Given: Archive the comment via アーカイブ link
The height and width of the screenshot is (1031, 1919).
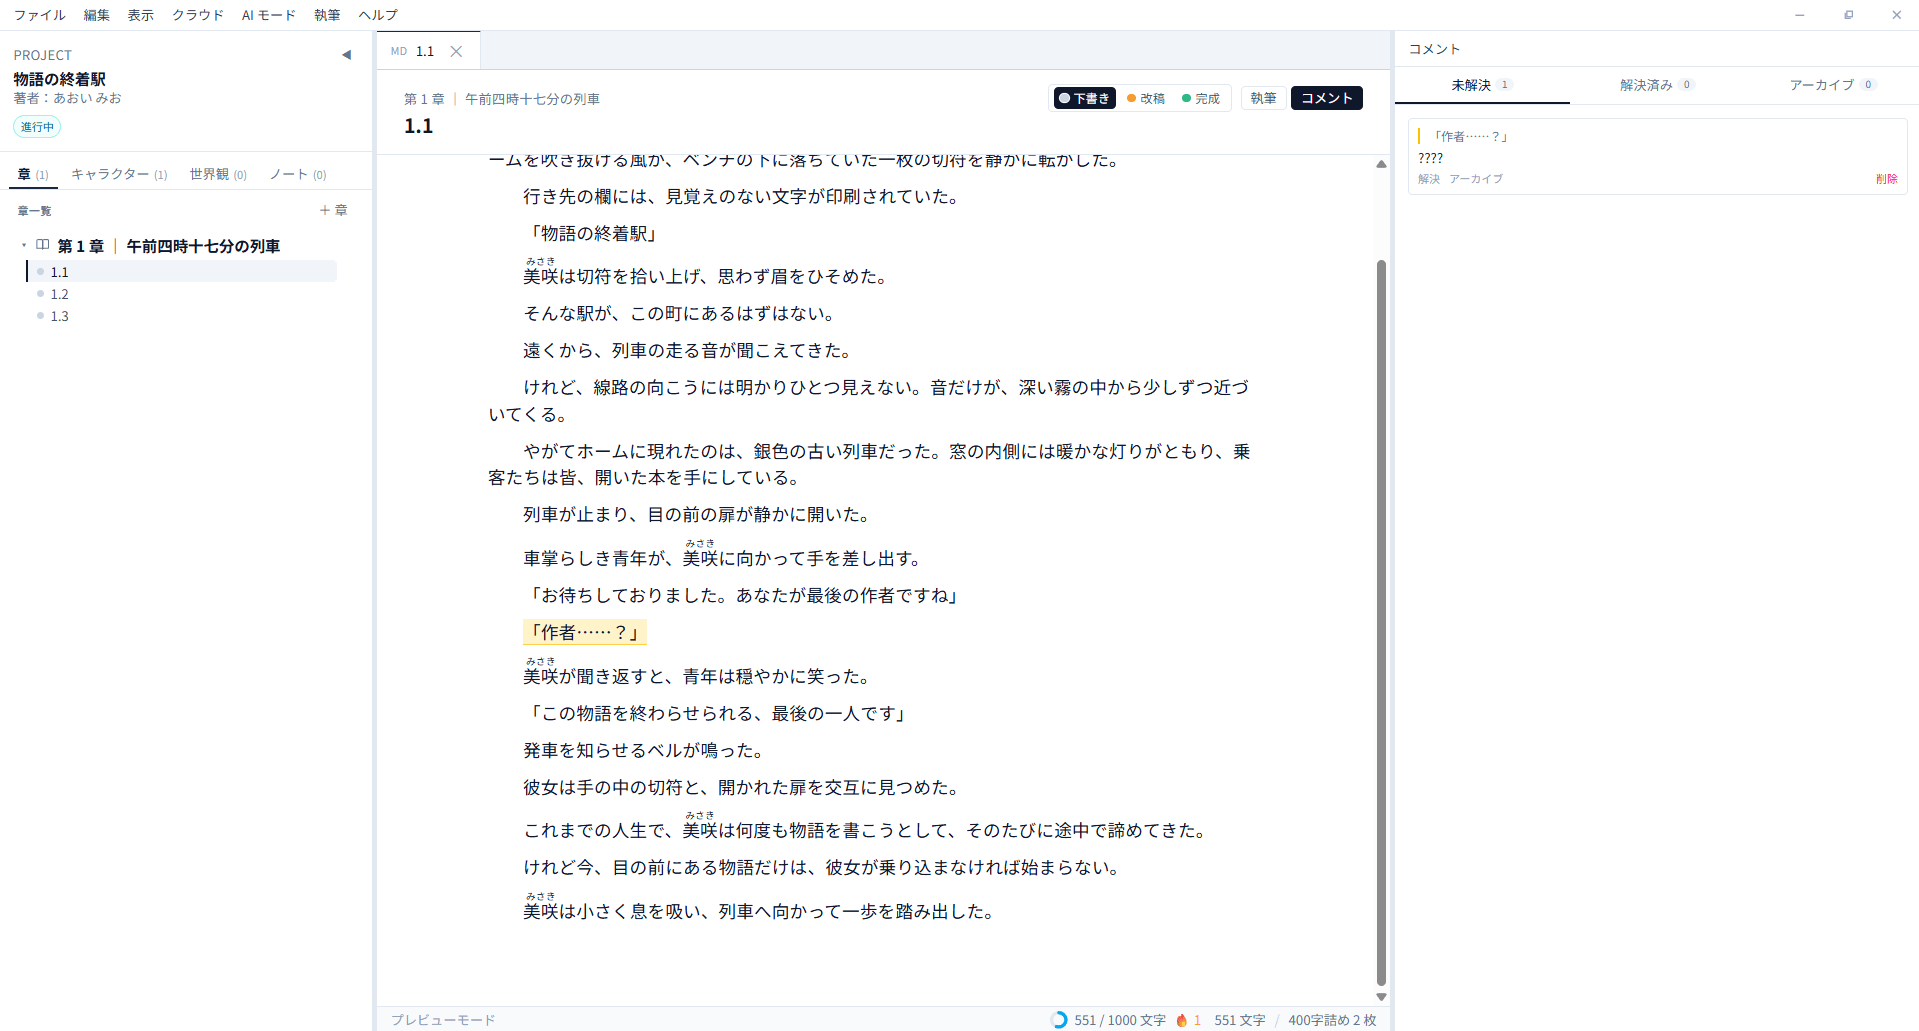Looking at the screenshot, I should point(1476,179).
